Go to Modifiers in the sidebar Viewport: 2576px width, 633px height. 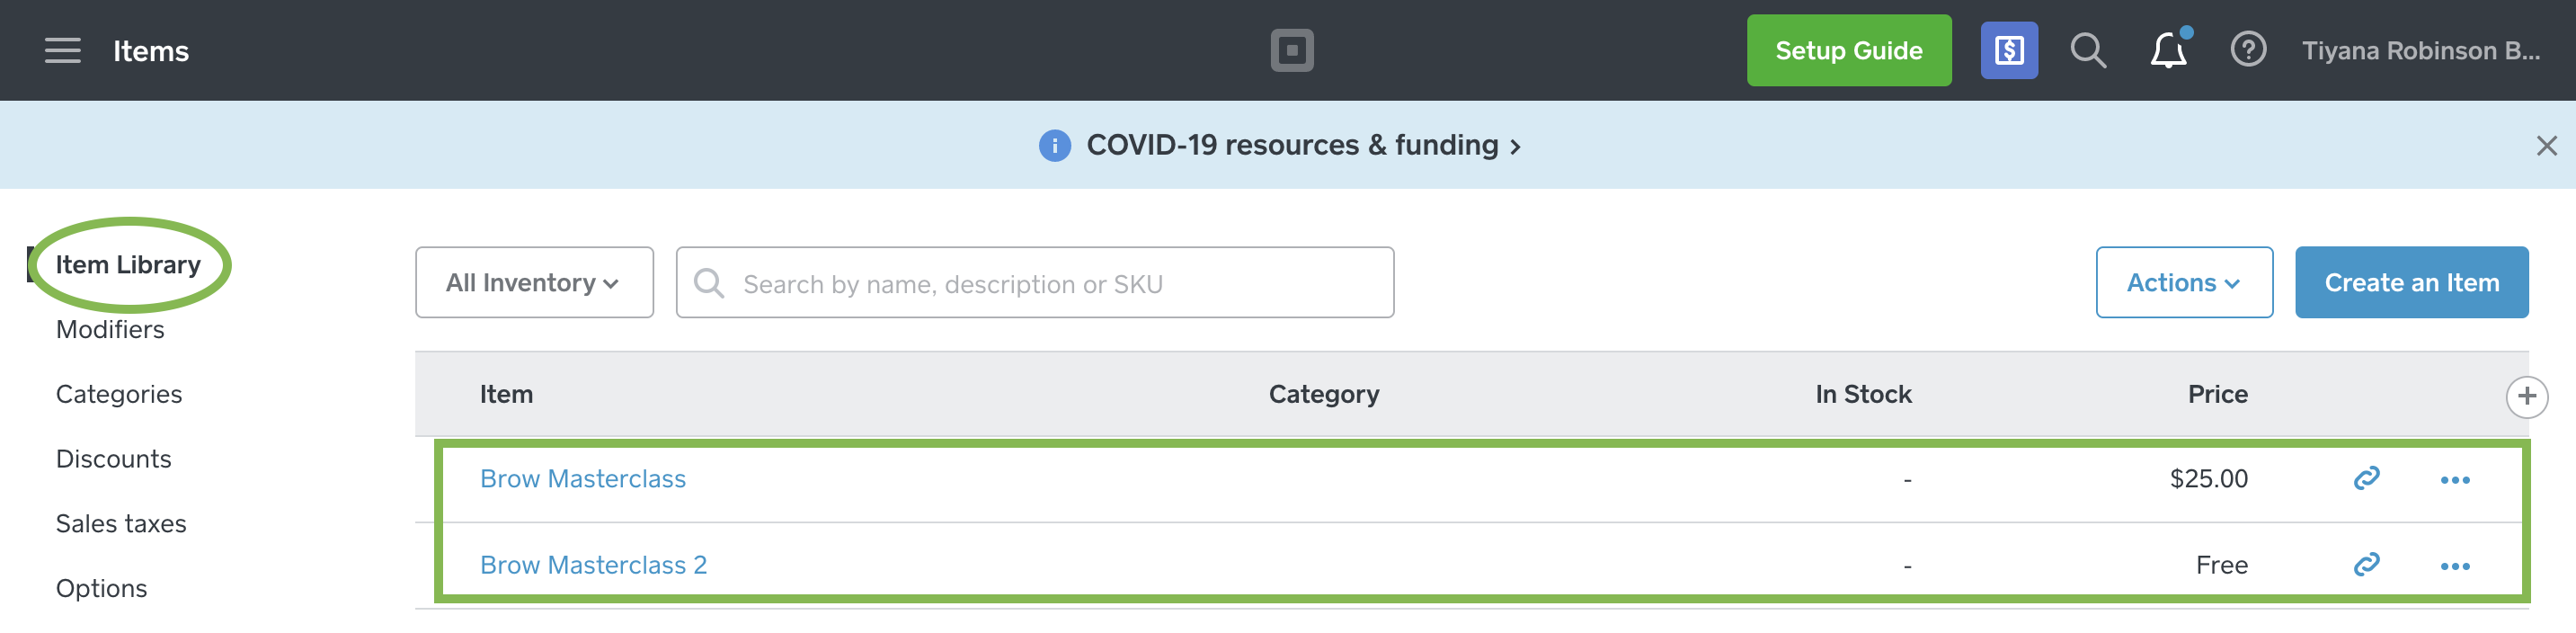coord(110,329)
